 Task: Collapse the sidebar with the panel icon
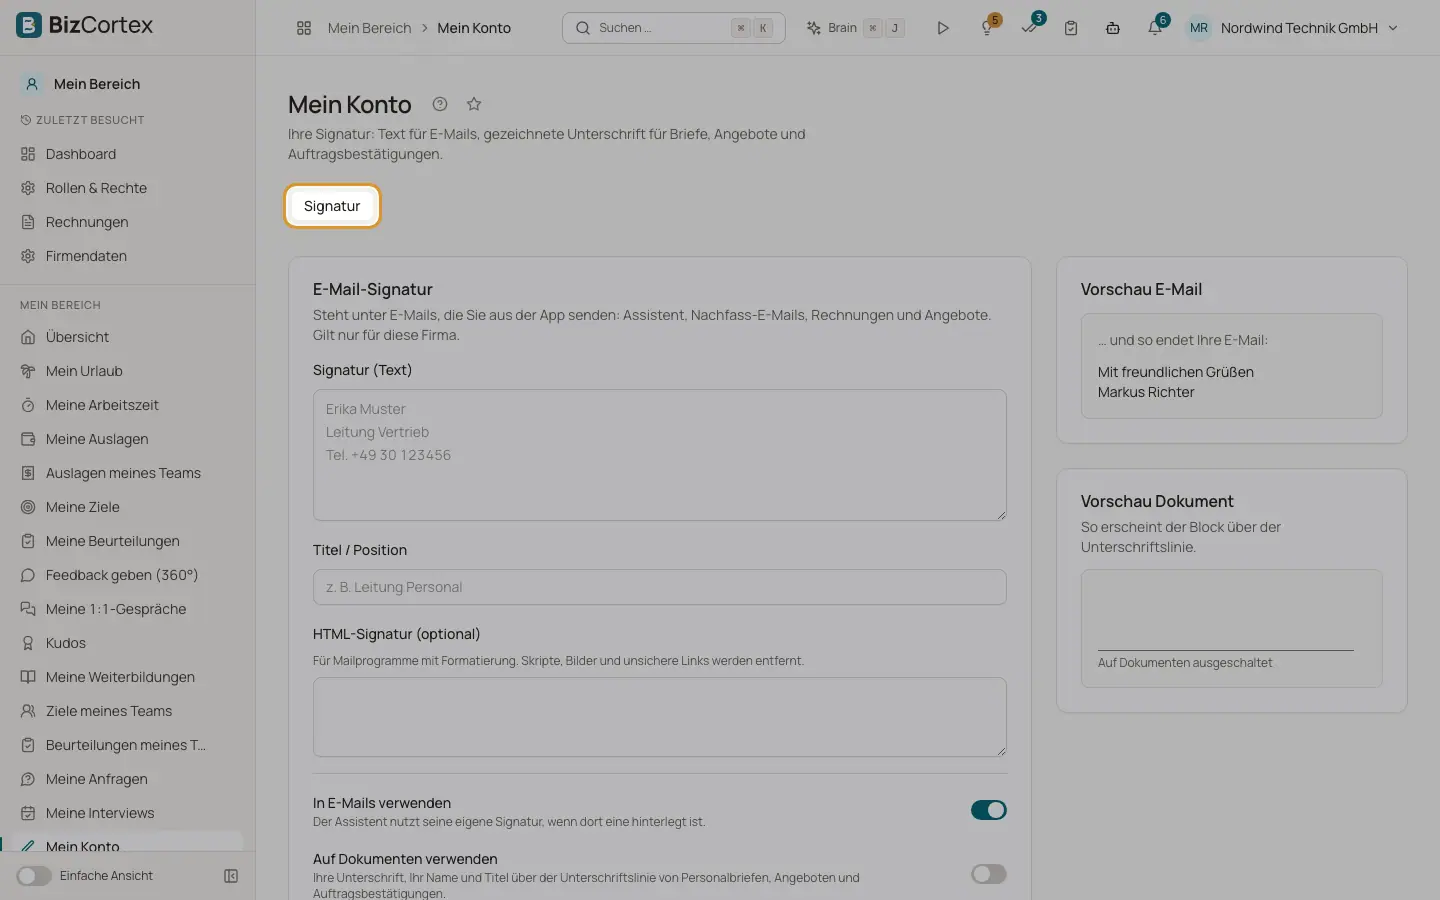(231, 876)
